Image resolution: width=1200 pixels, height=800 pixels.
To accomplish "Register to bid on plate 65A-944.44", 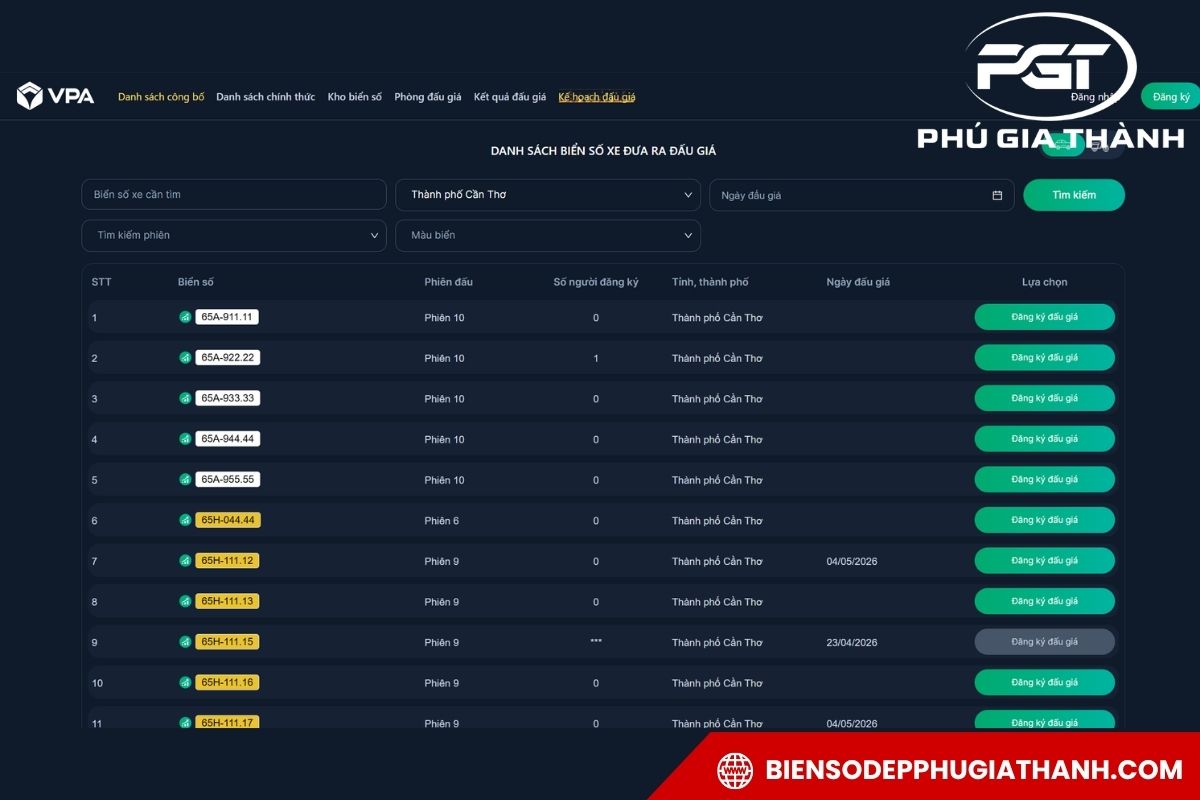I will pos(1045,439).
